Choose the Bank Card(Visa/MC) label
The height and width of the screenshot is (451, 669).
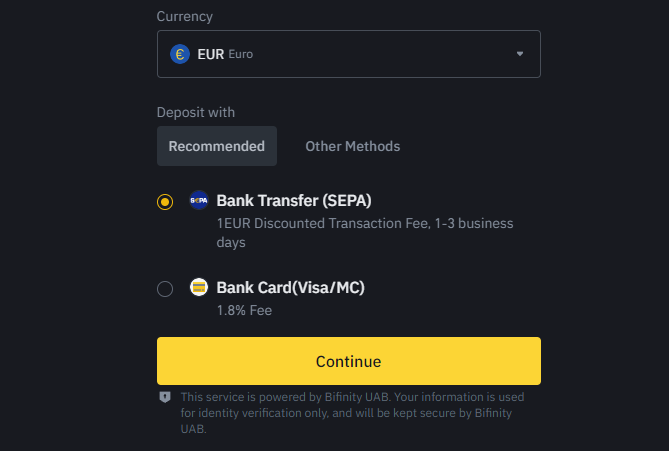click(291, 288)
